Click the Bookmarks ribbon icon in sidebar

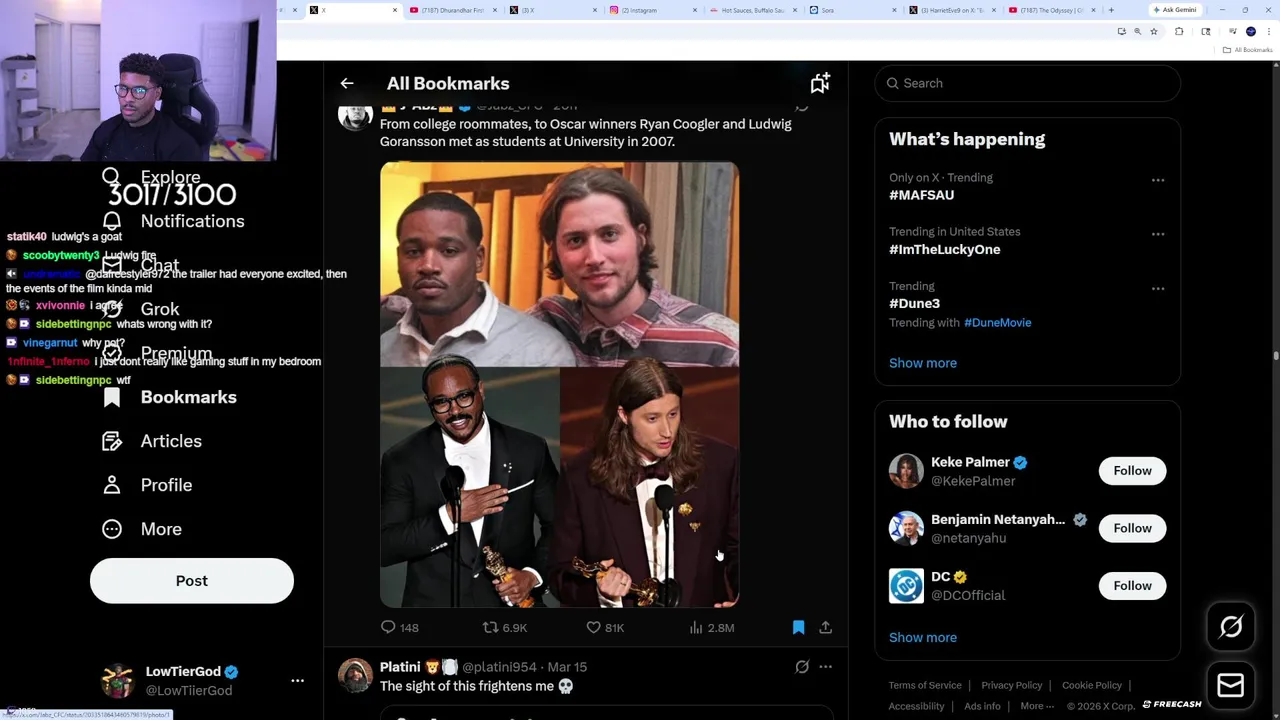click(112, 397)
